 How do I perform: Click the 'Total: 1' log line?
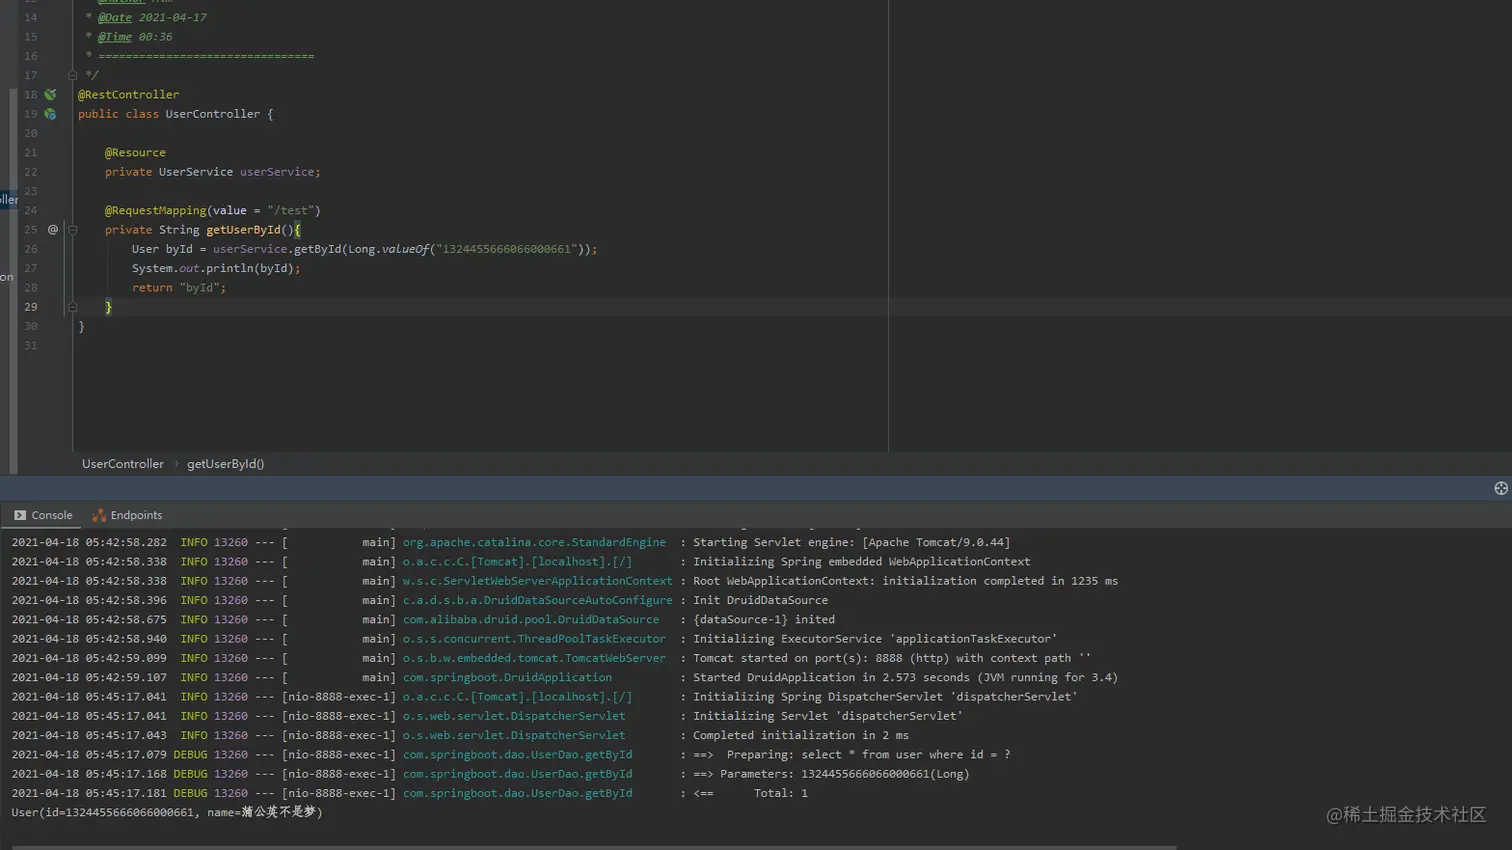coord(750,793)
